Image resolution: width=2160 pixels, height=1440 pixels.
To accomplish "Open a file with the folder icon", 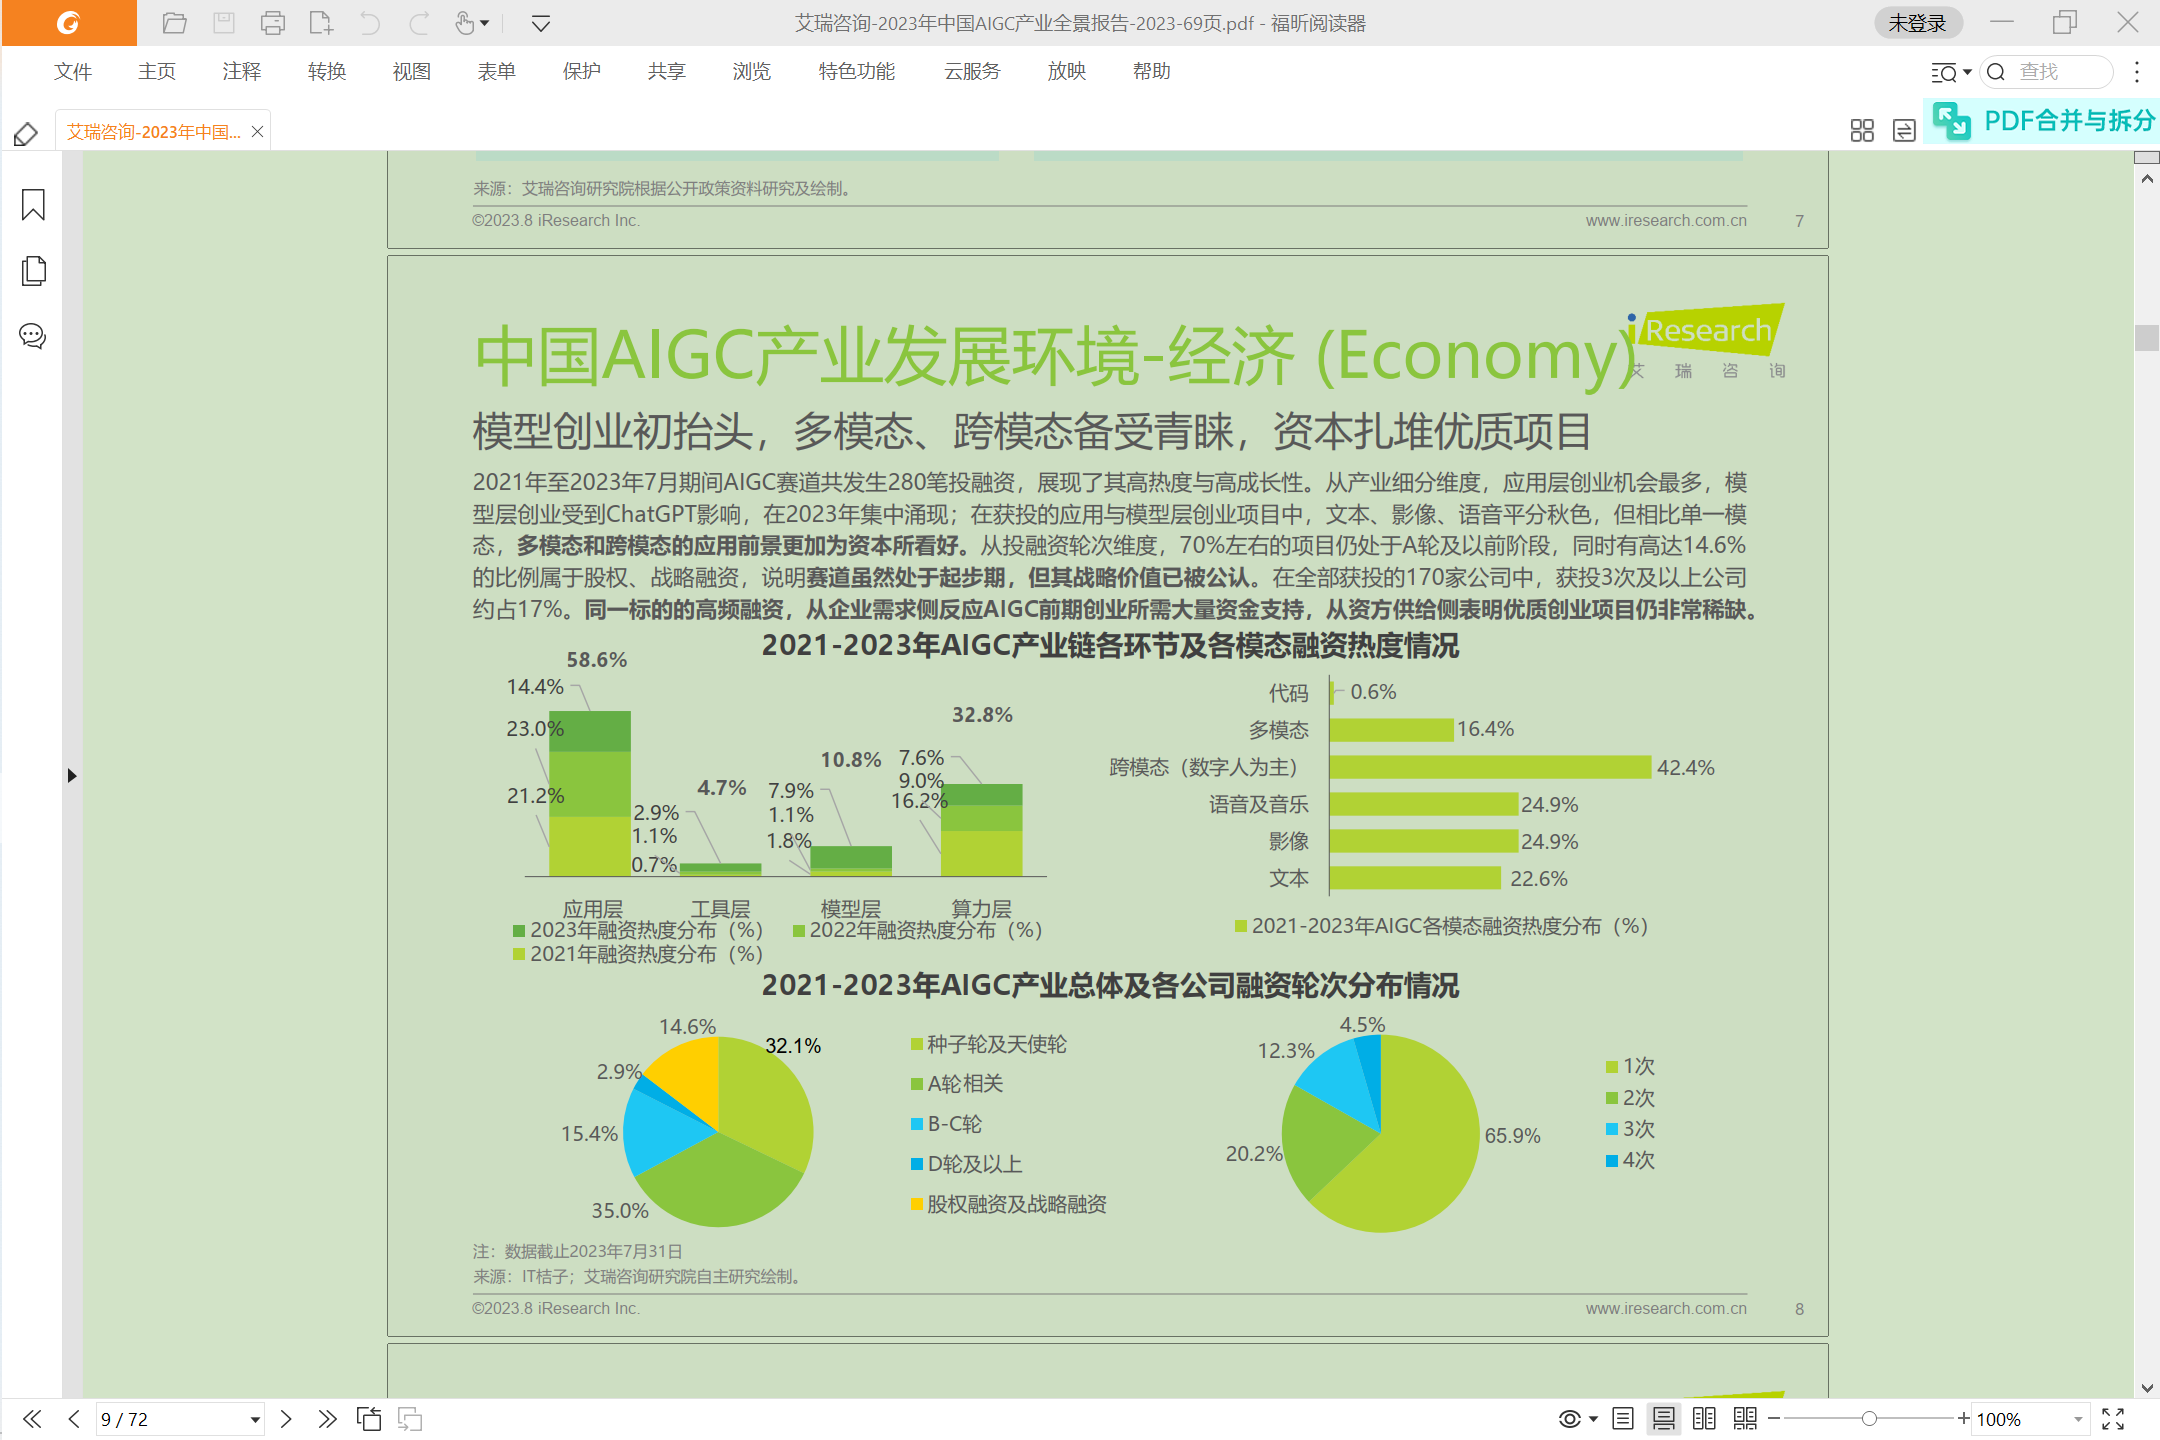I will pos(175,23).
